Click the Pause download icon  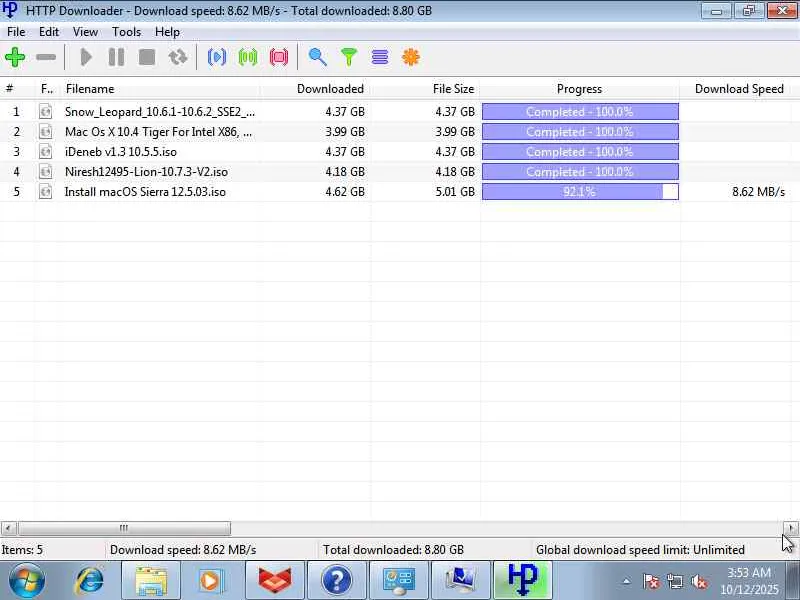[116, 57]
